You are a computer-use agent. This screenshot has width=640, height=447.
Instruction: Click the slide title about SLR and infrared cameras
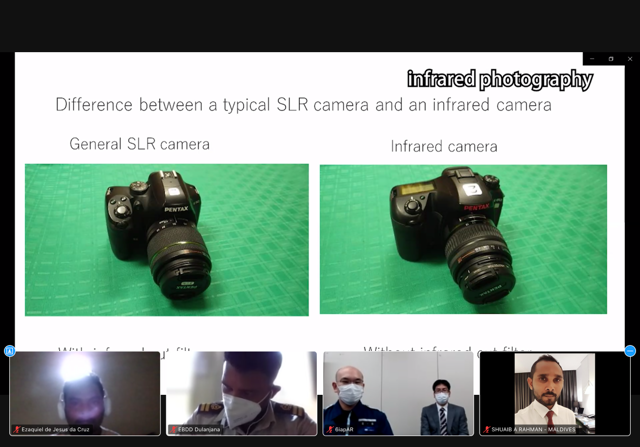[x=303, y=104]
